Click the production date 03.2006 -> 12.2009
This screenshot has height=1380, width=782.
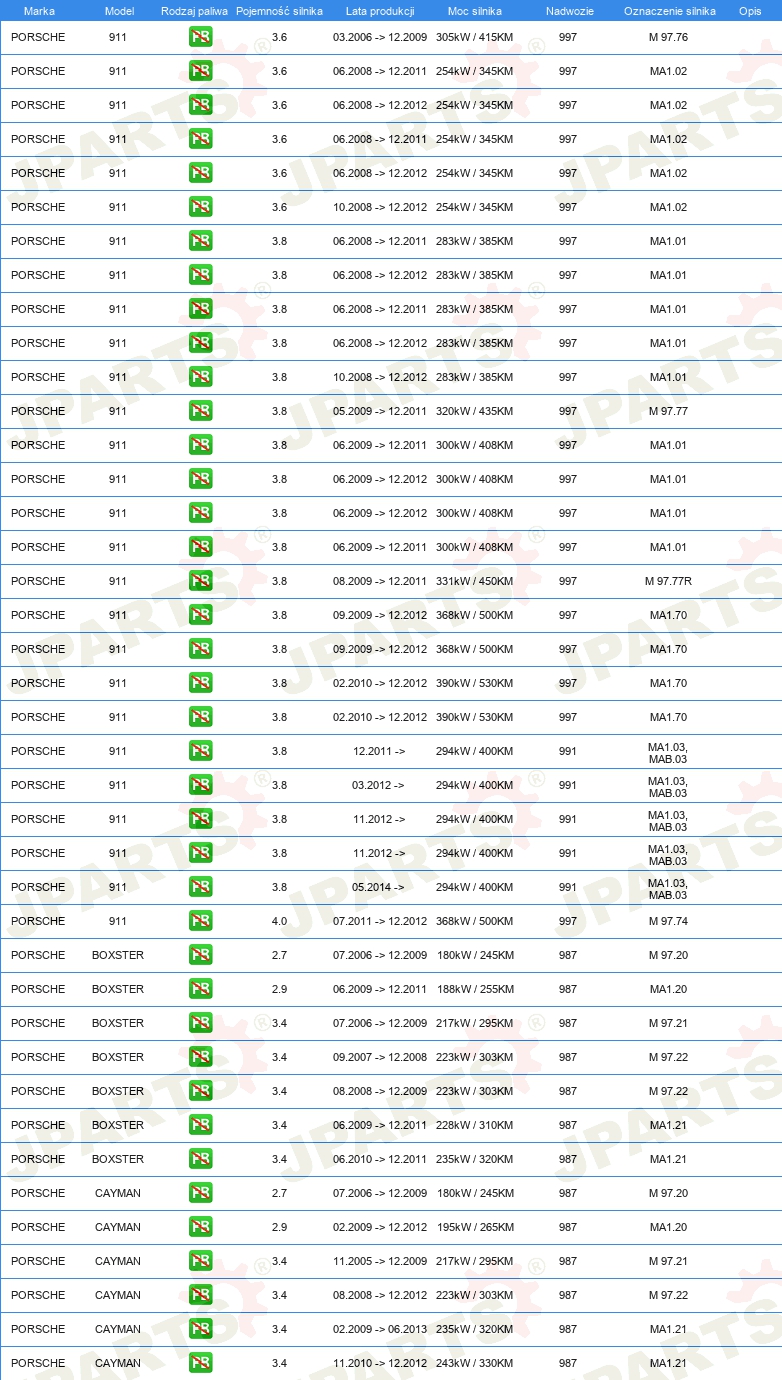(380, 37)
